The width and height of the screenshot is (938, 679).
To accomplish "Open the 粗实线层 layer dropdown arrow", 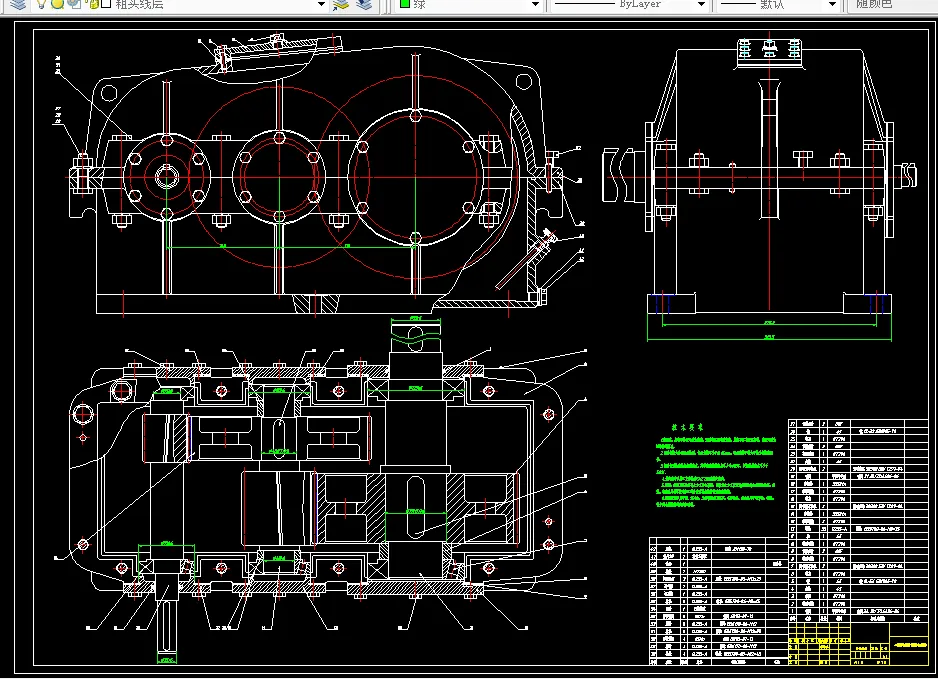I will pos(321,5).
